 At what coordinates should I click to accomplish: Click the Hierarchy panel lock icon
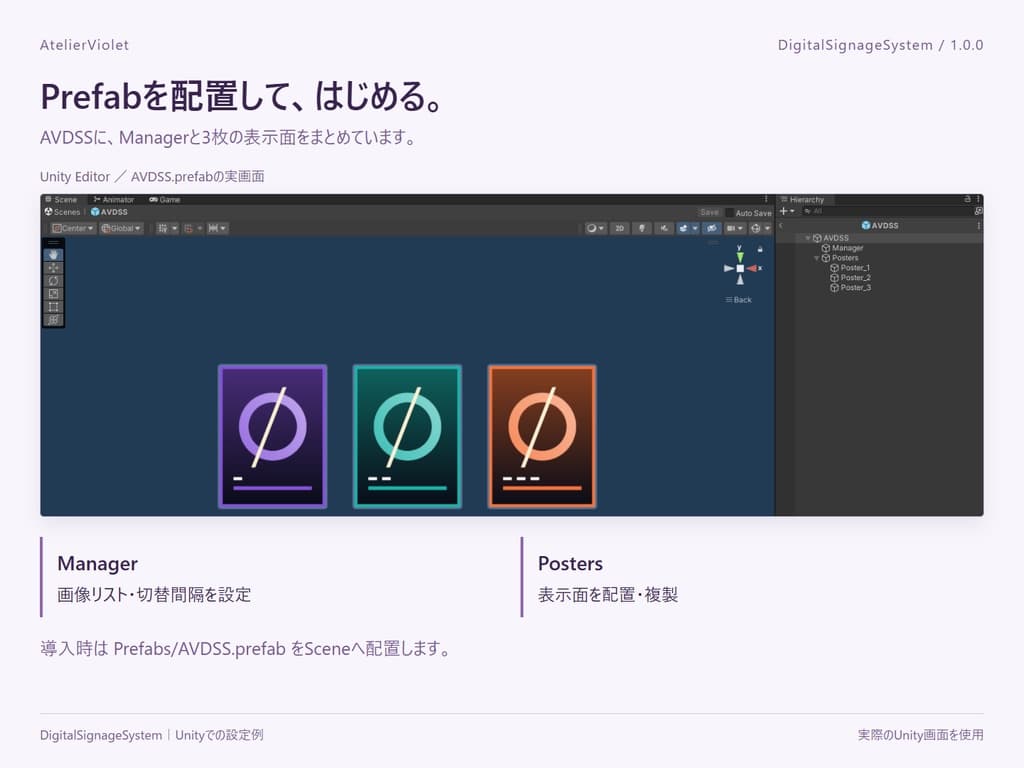(x=968, y=199)
